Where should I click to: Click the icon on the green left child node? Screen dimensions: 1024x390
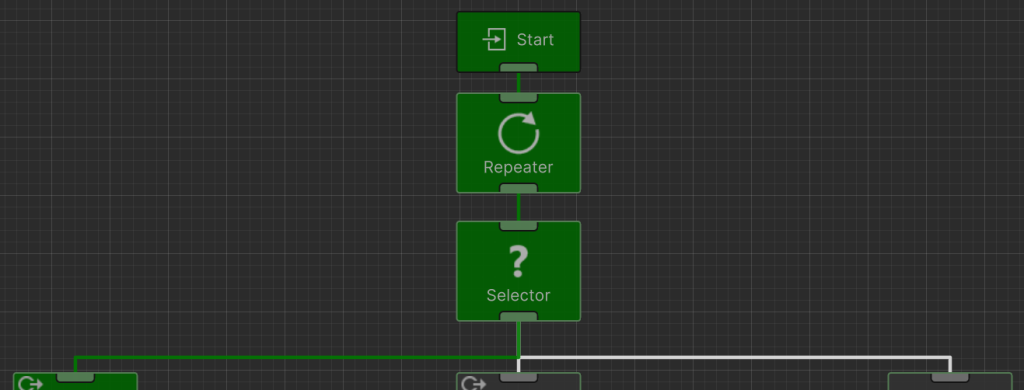tap(31, 383)
